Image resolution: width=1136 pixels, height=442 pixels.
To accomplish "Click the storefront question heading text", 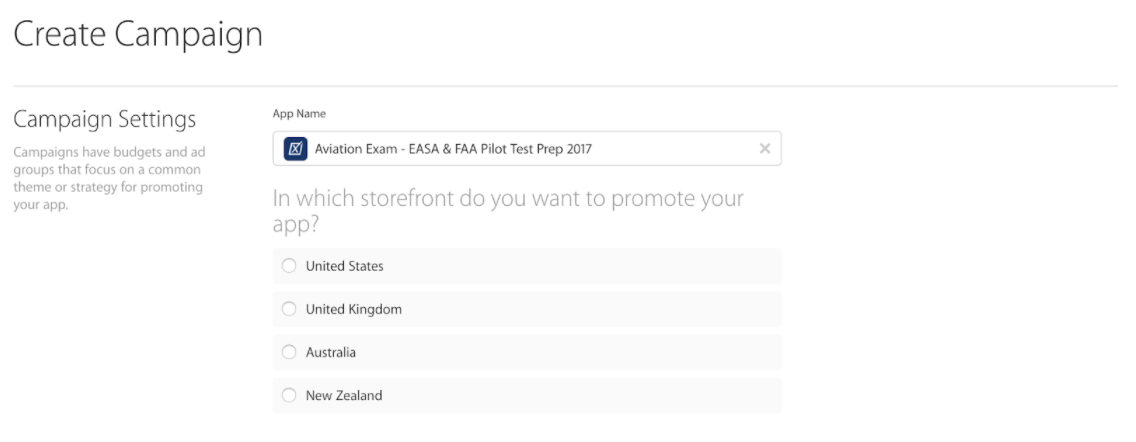I will tap(508, 210).
